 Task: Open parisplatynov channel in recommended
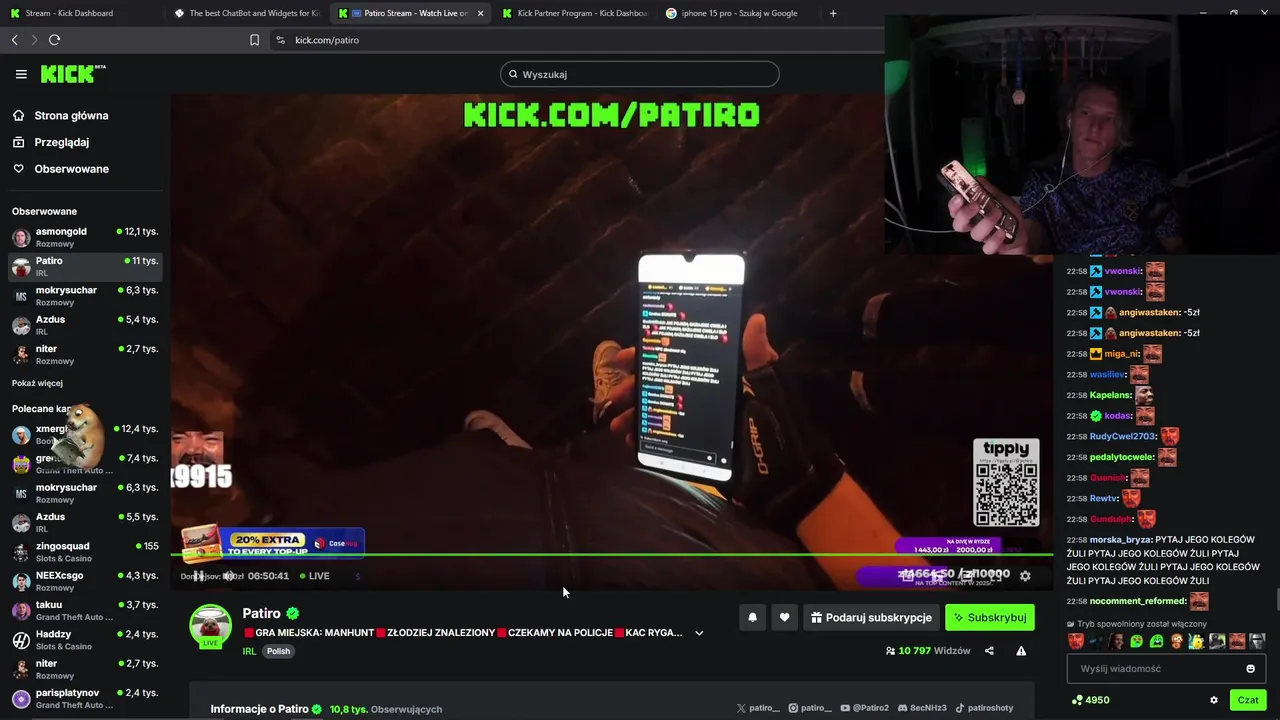pos(85,699)
